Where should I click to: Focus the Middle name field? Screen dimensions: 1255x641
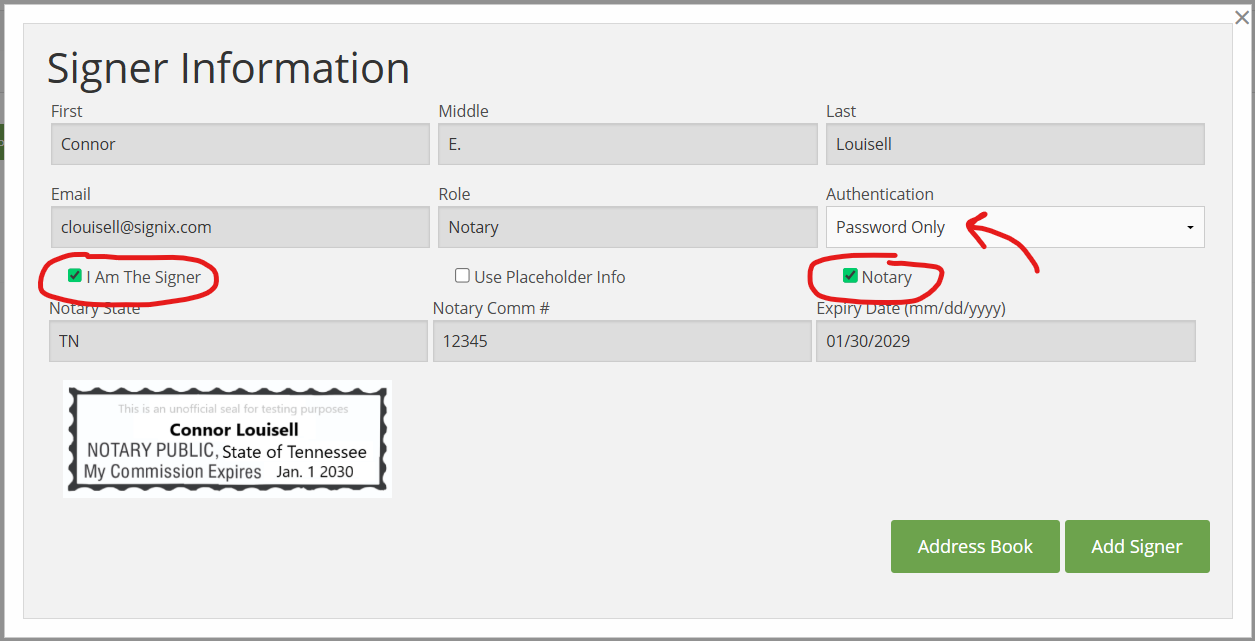pyautogui.click(x=627, y=144)
